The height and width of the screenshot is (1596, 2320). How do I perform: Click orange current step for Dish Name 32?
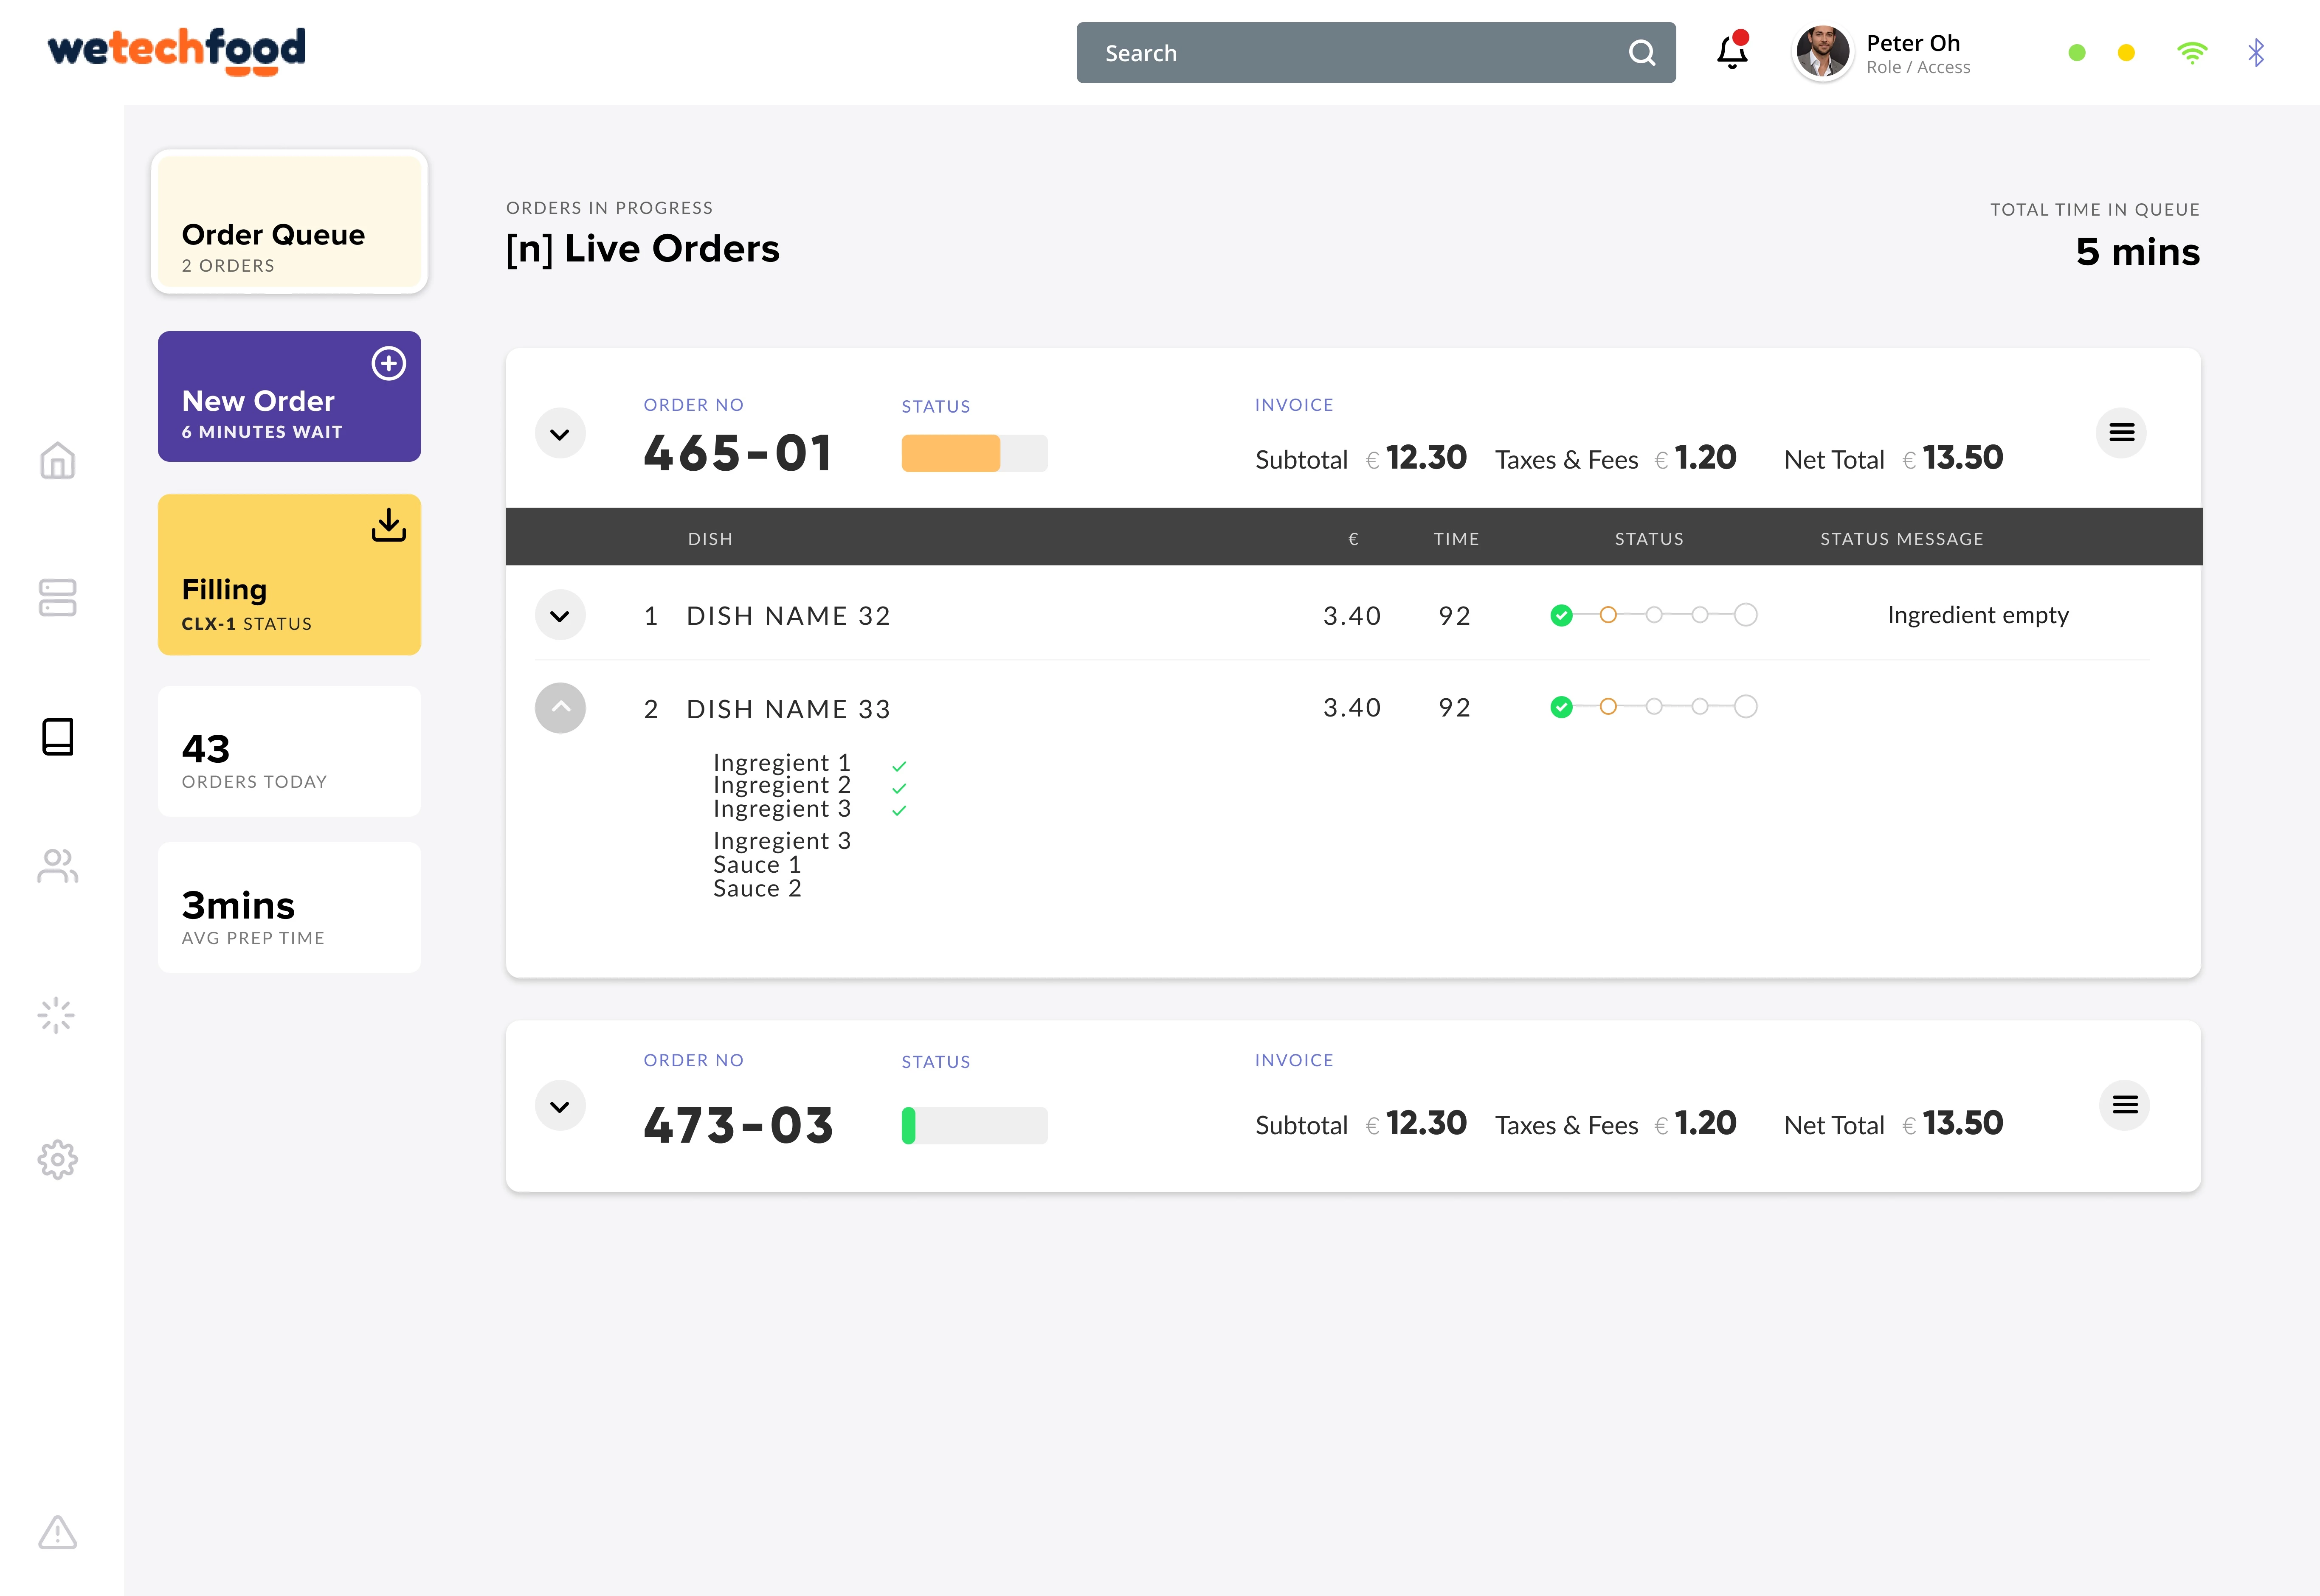[x=1608, y=615]
